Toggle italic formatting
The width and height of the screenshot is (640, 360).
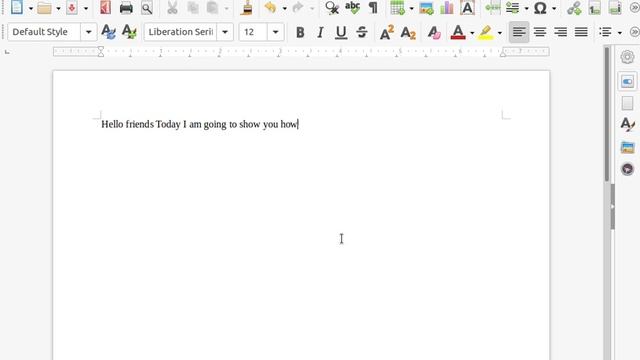[320, 32]
